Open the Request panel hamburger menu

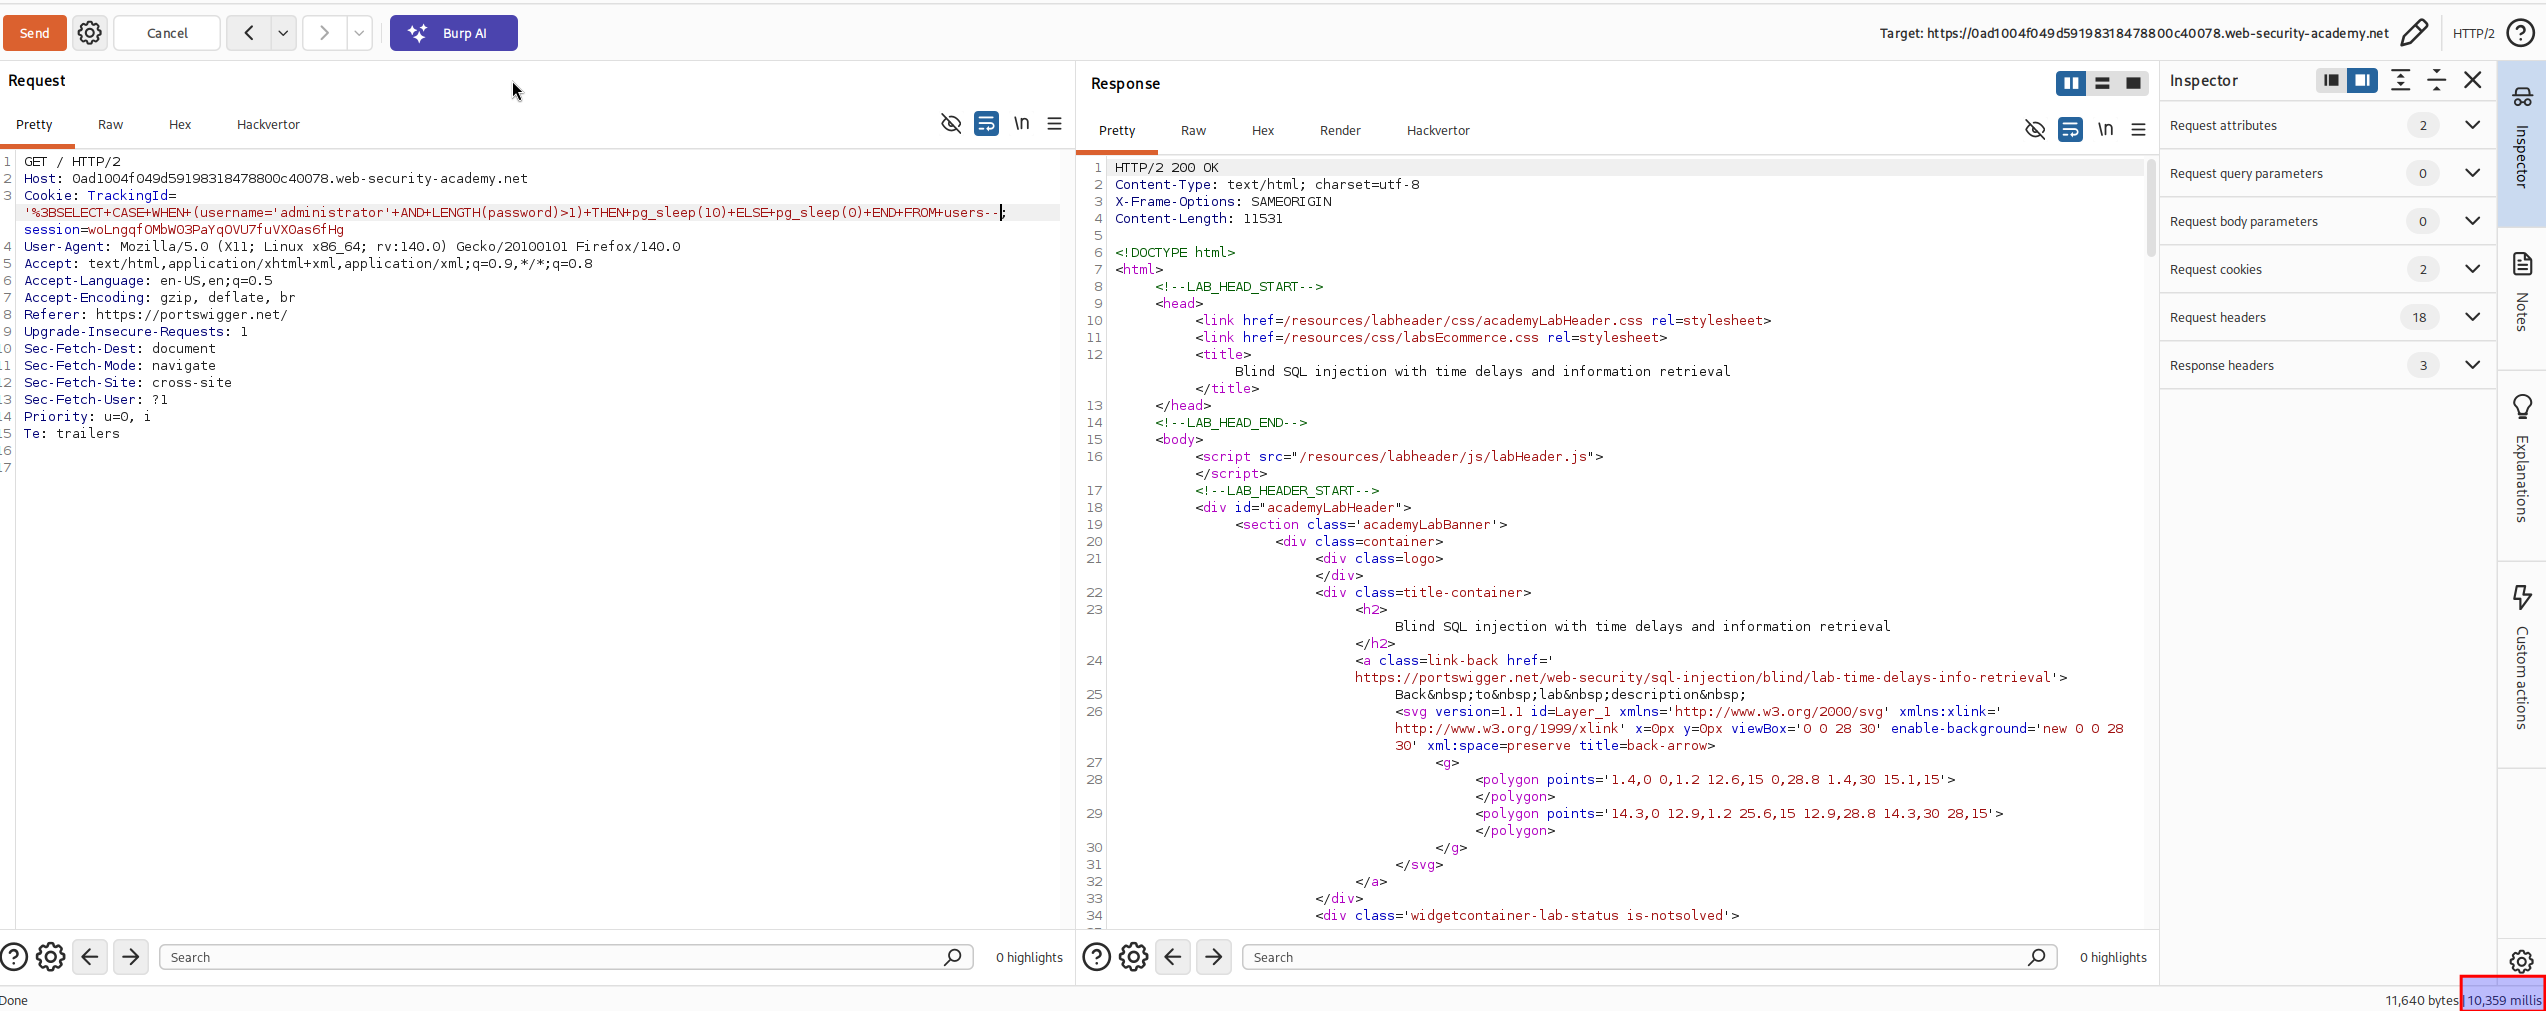1054,123
